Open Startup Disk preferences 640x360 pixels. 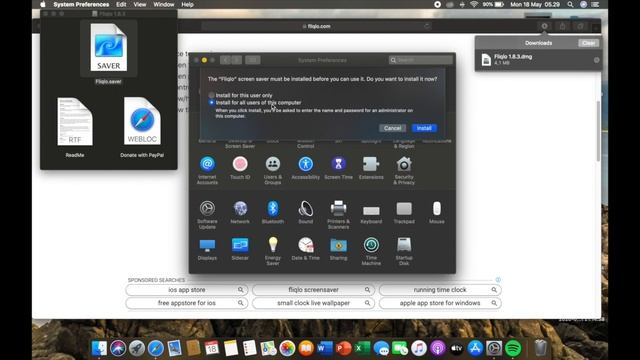tap(404, 251)
